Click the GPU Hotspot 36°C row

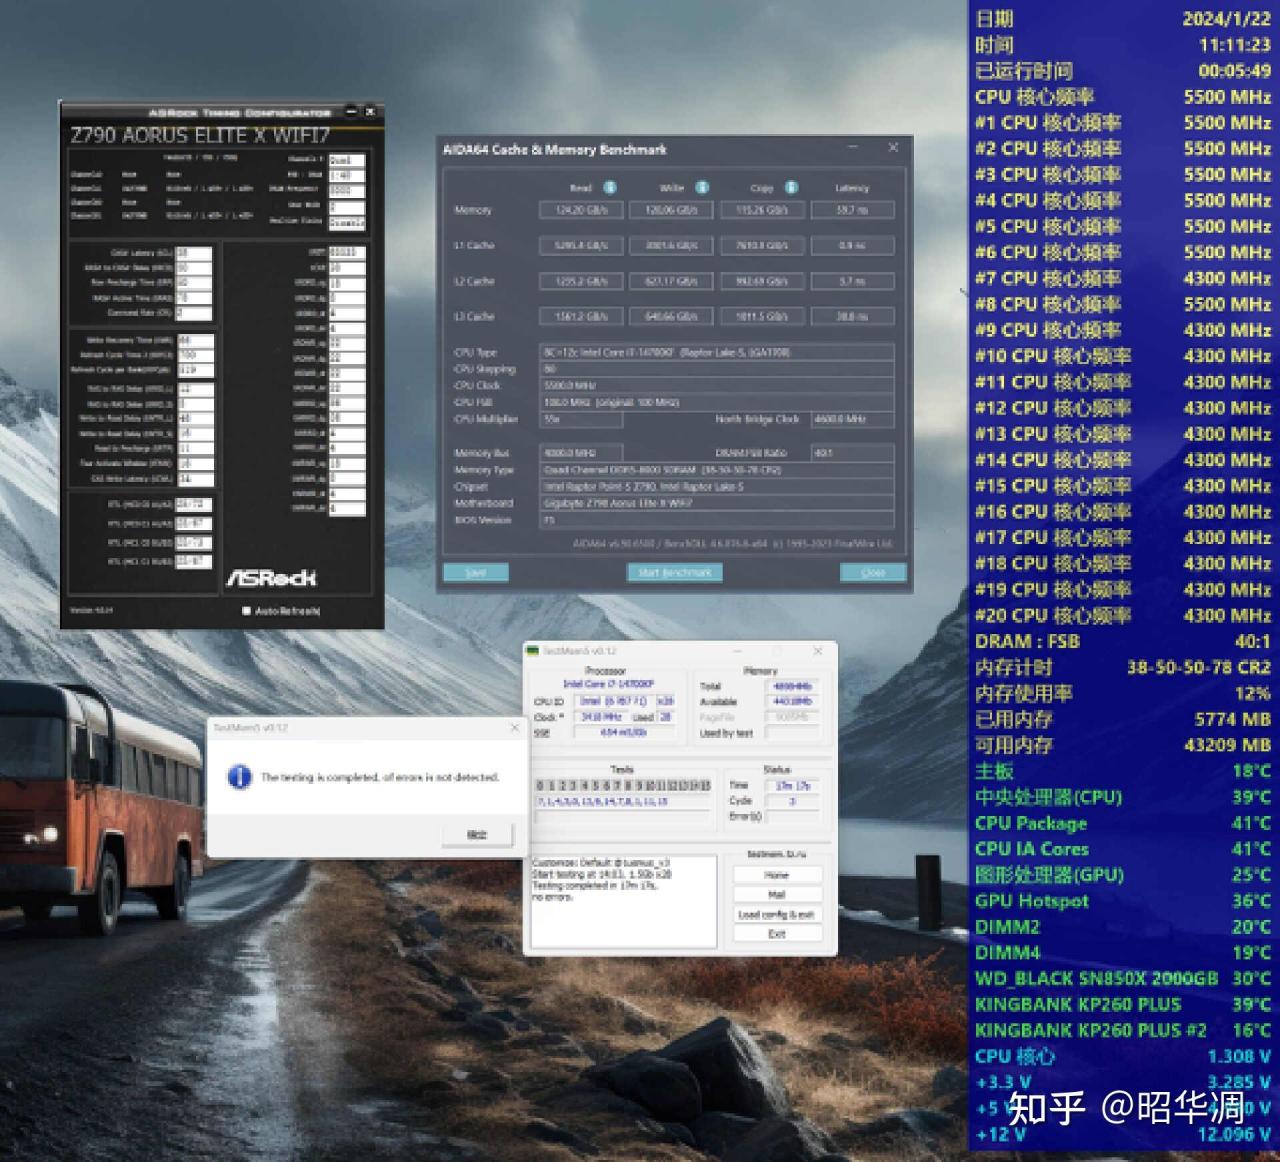coord(1123,901)
